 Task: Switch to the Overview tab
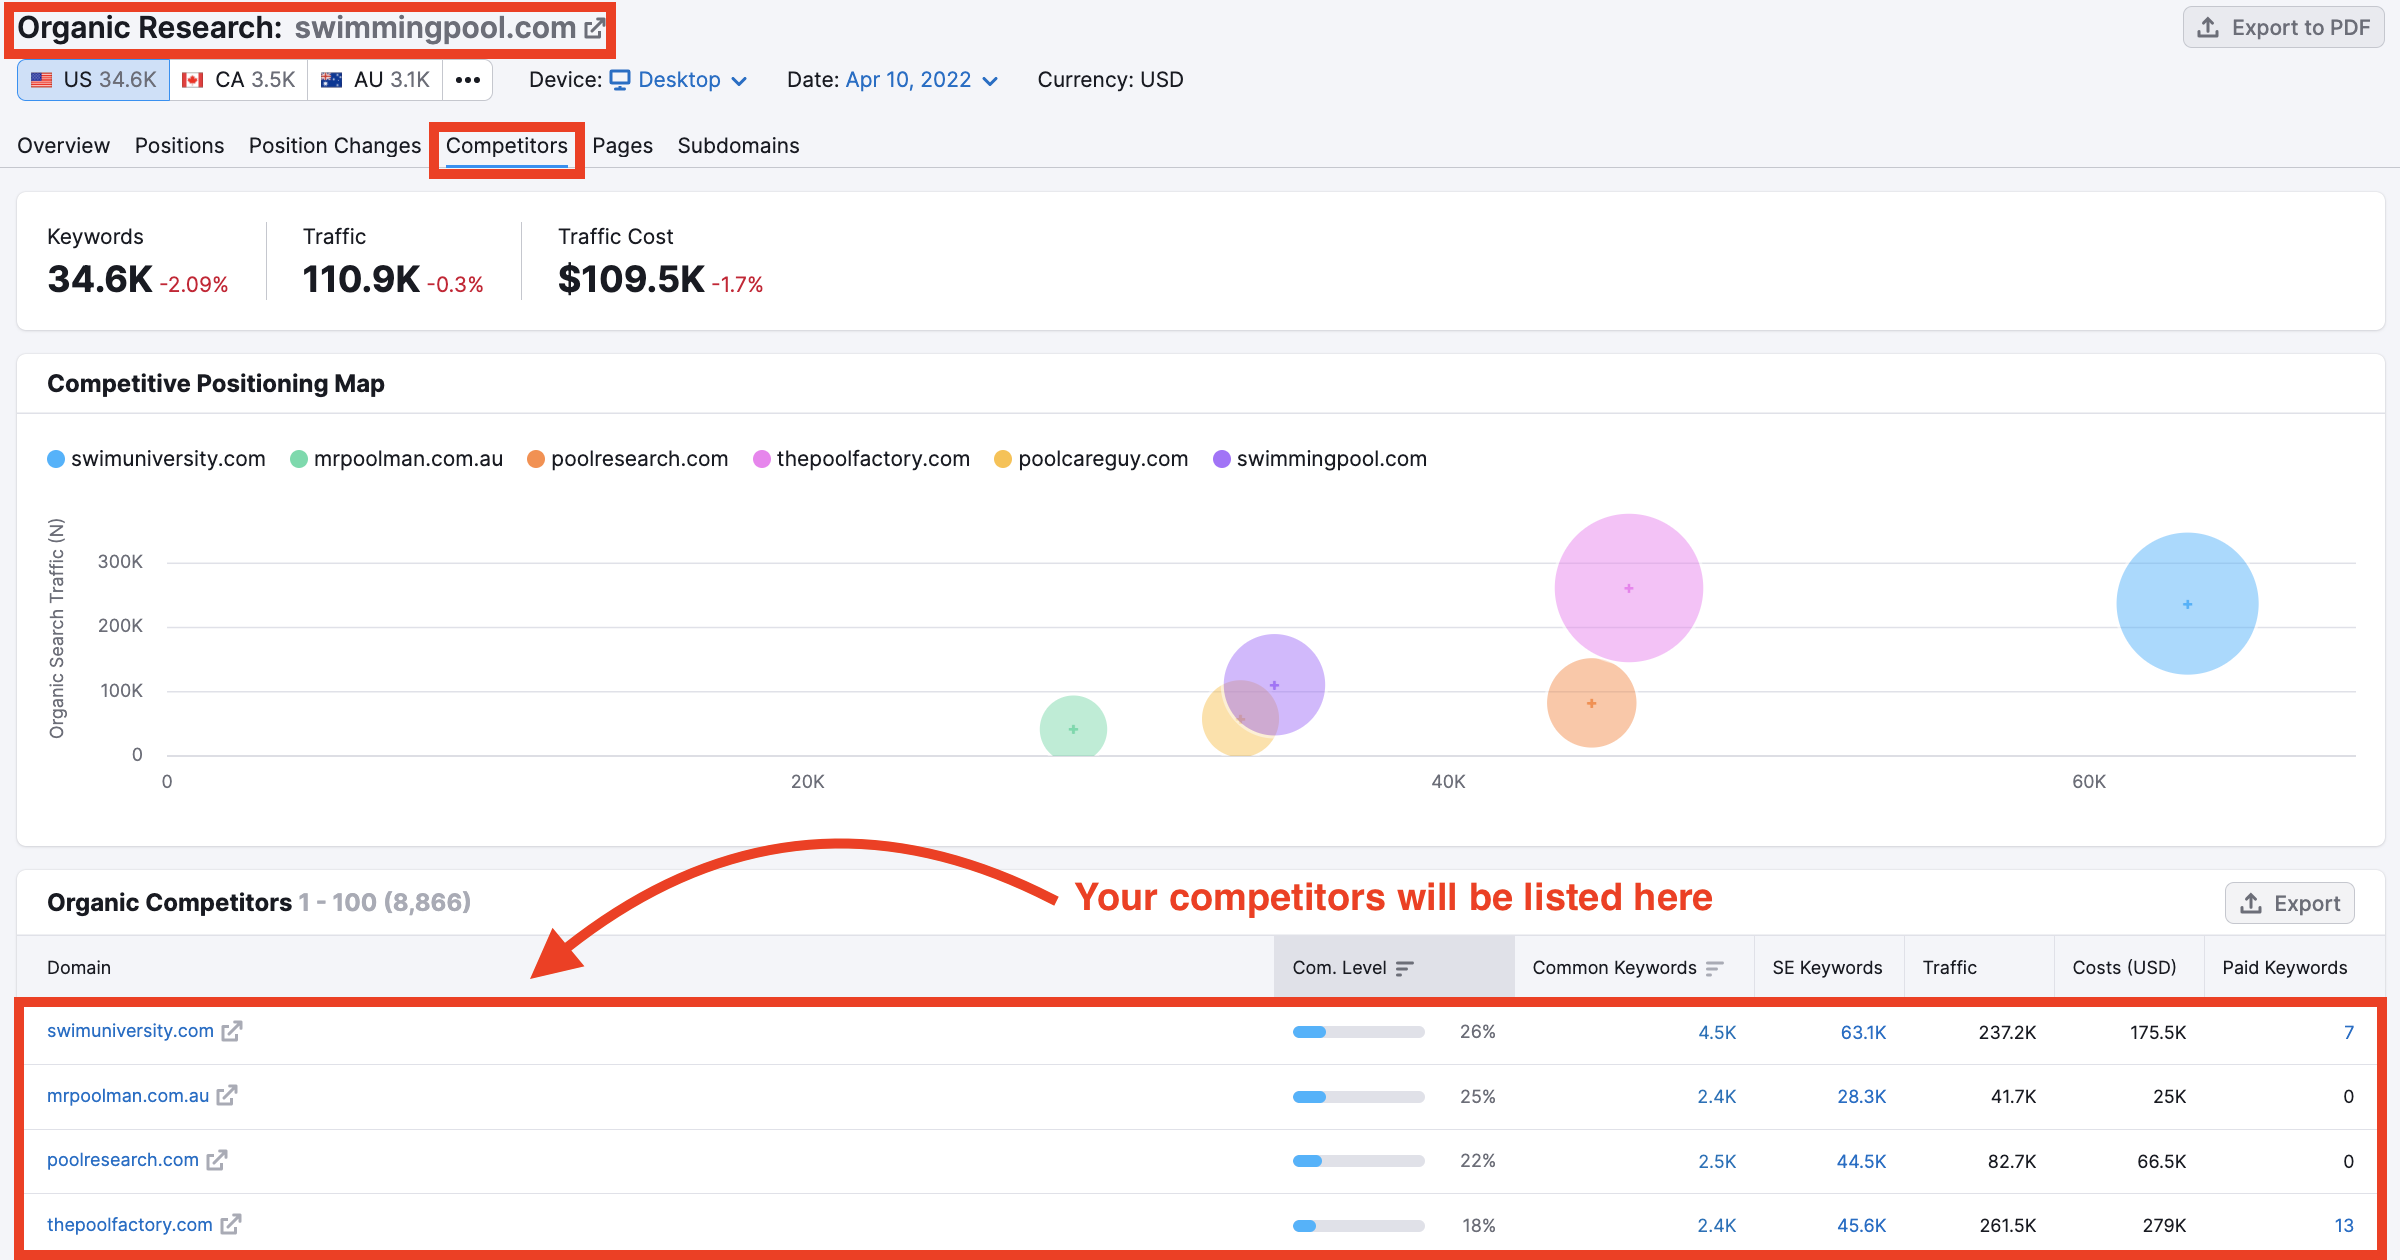(63, 146)
